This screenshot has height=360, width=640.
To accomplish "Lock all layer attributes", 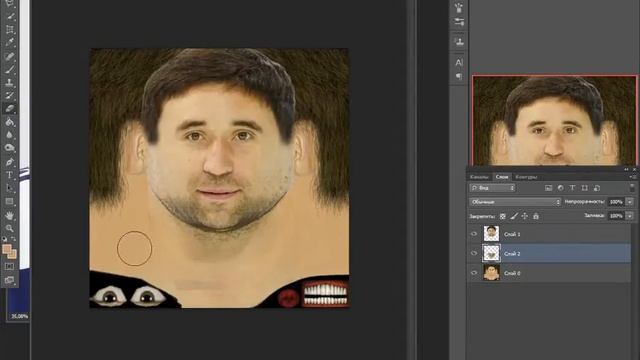I will coord(536,216).
